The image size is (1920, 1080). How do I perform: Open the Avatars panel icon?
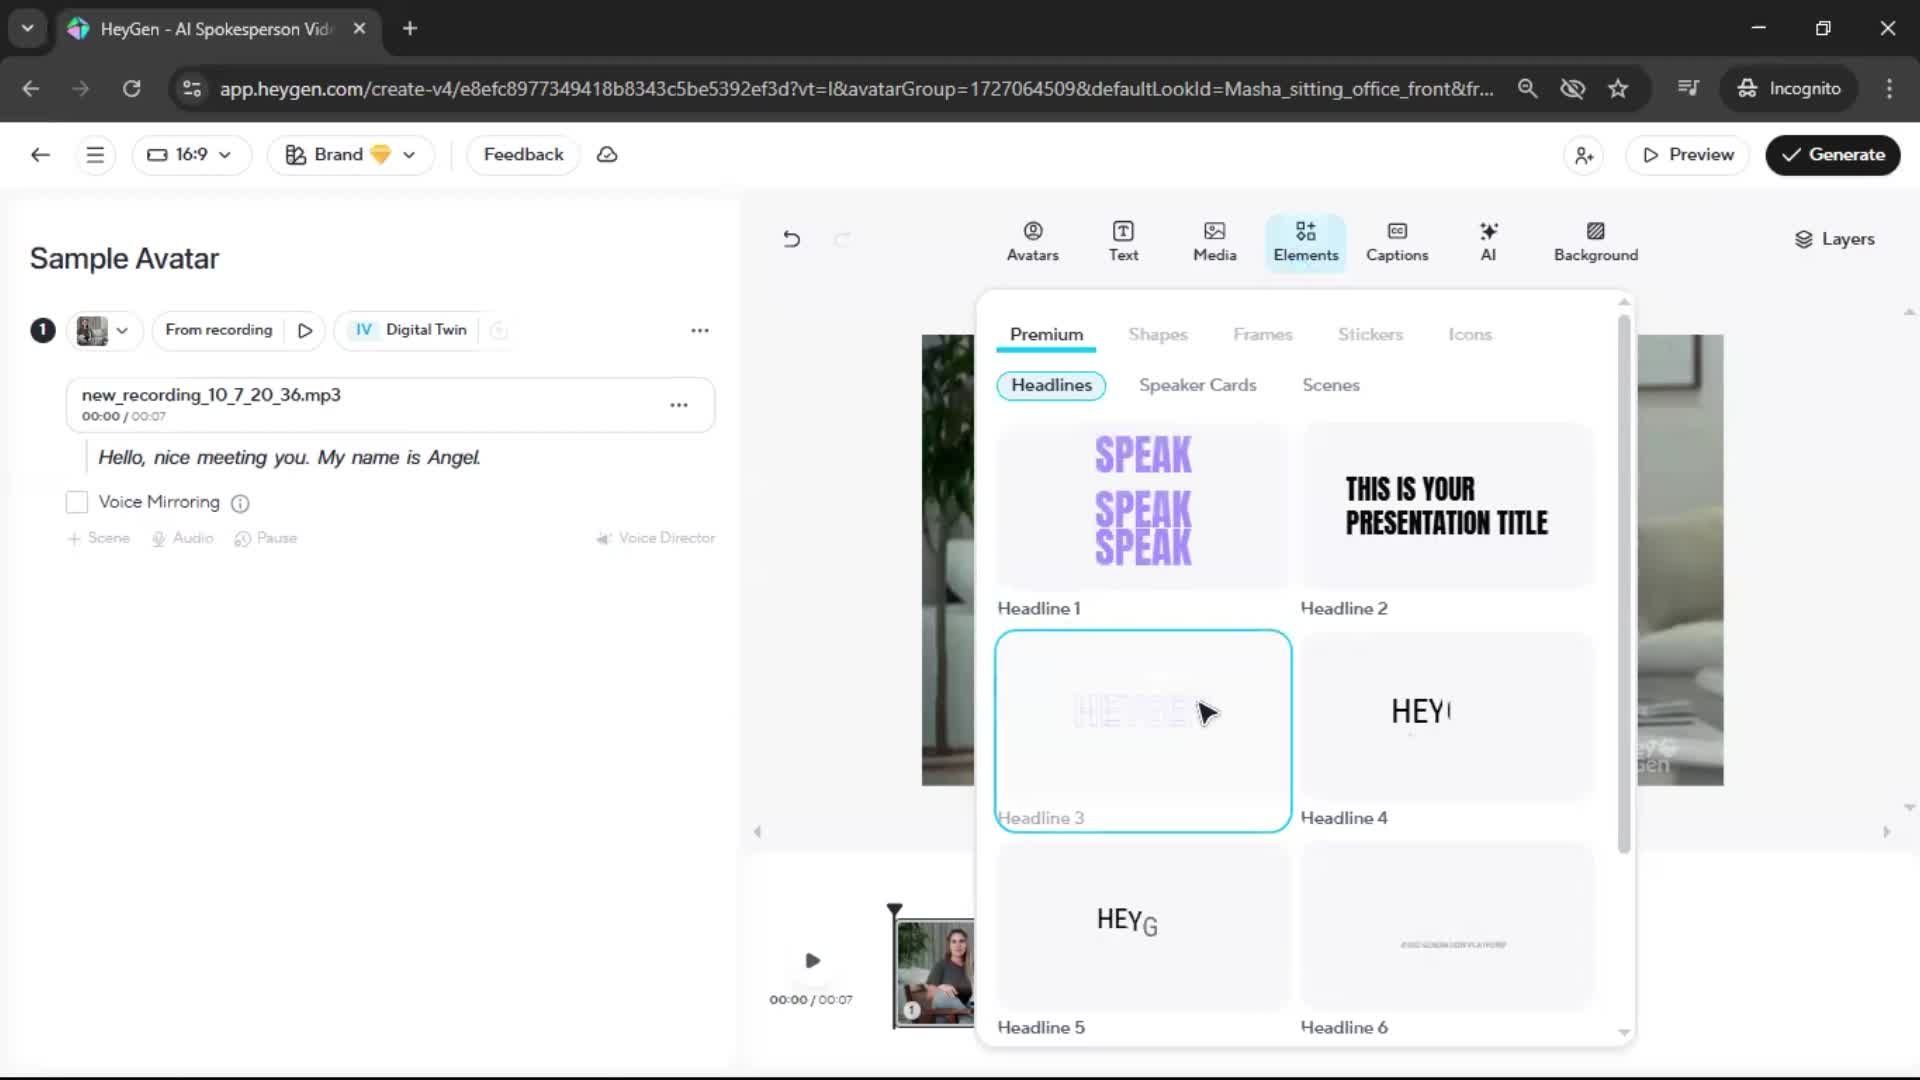coord(1032,241)
